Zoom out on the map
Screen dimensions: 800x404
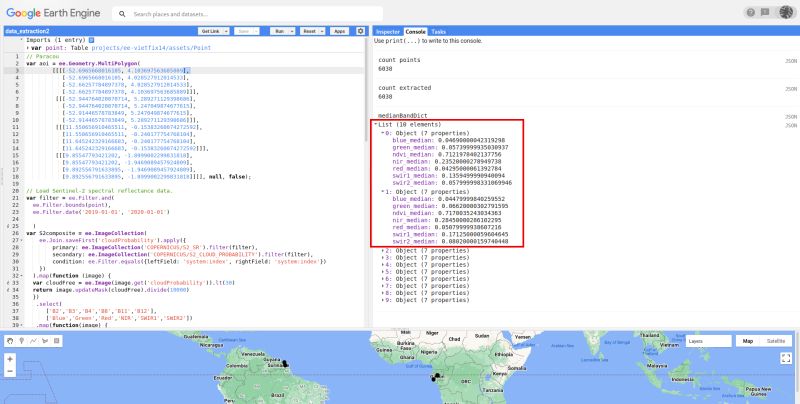click(x=10, y=371)
